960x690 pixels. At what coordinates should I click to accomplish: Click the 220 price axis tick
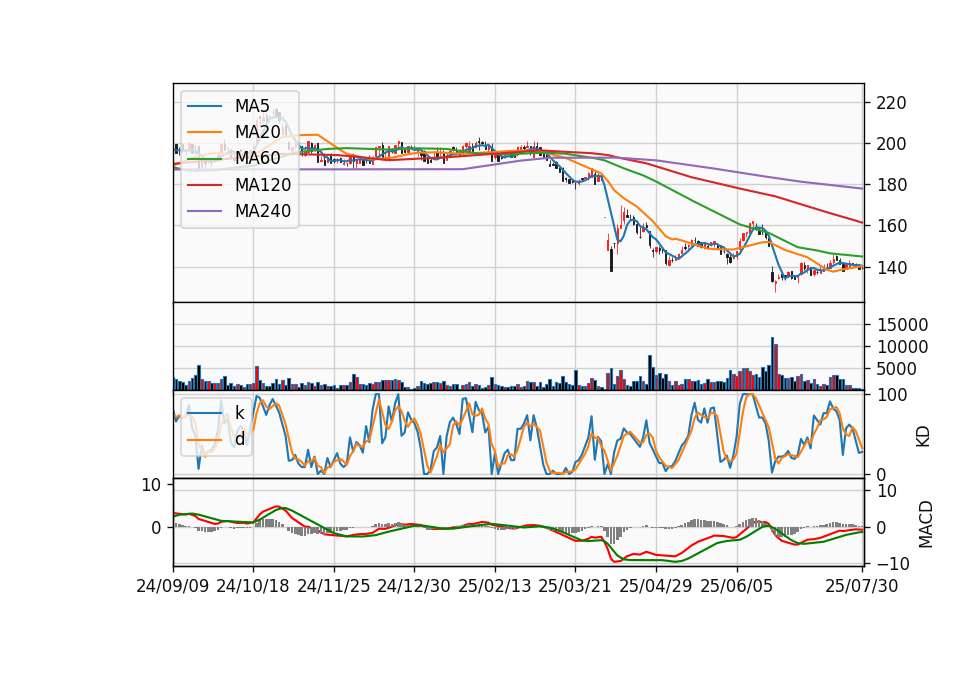891,103
